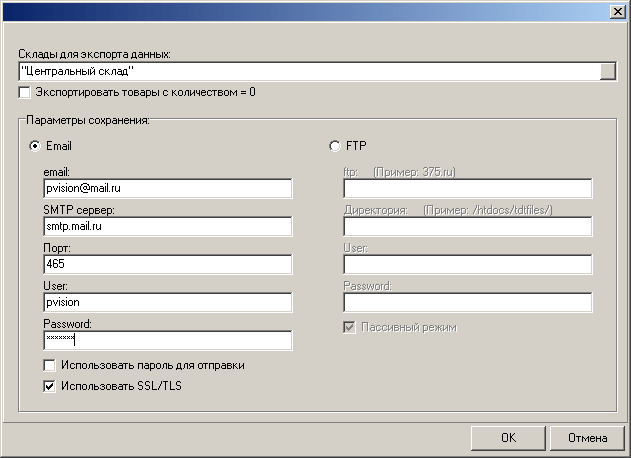Close the export settings dialog
Viewport: 631px width, 458px height.
coord(616,10)
